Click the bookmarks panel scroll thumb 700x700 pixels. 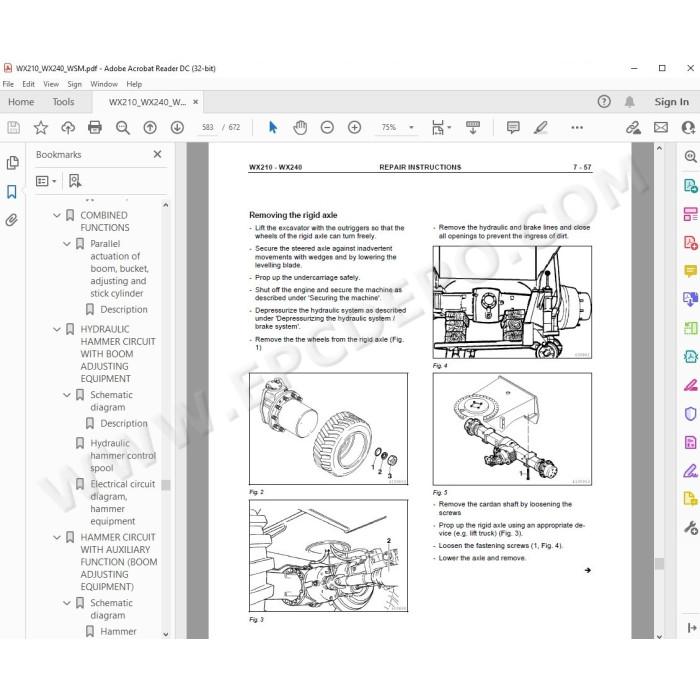(166, 485)
